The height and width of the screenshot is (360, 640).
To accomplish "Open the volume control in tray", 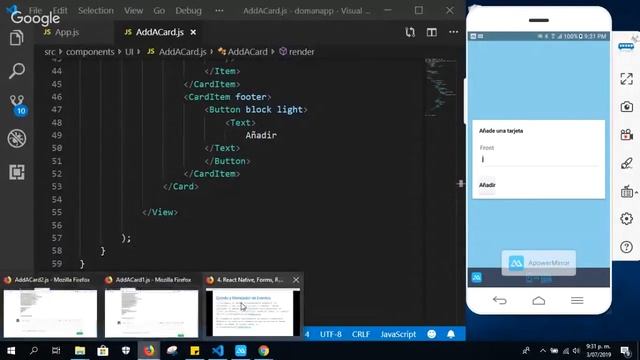I will (x=576, y=351).
